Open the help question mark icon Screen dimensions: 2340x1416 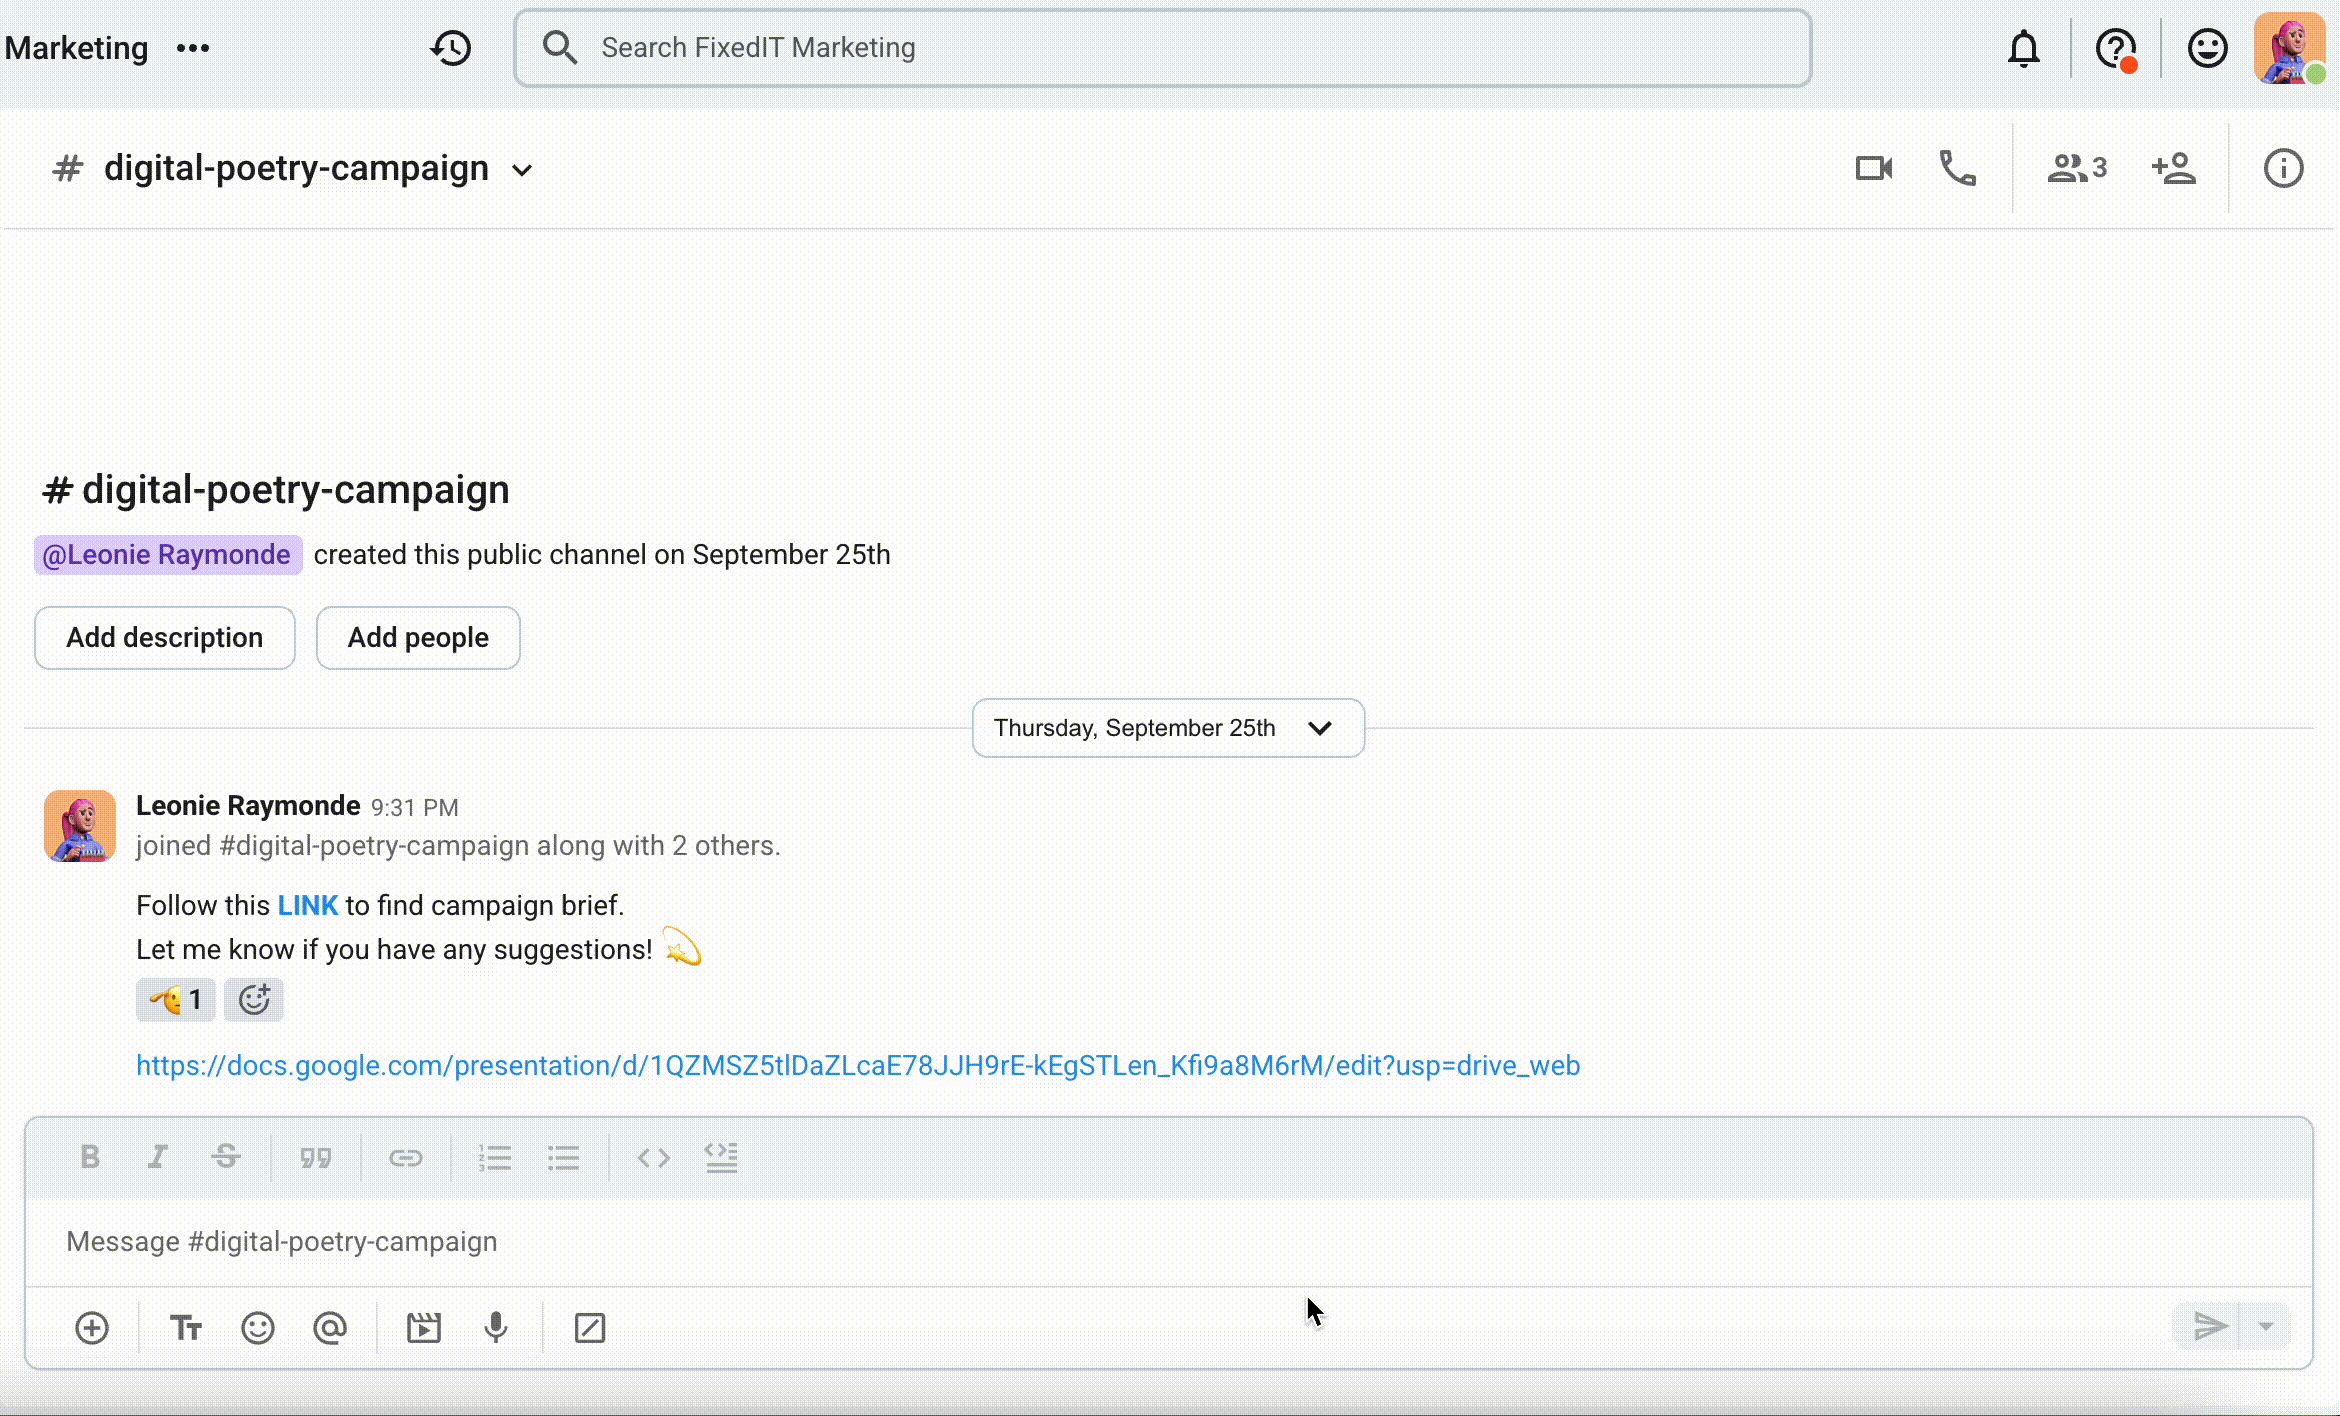pyautogui.click(x=2115, y=48)
